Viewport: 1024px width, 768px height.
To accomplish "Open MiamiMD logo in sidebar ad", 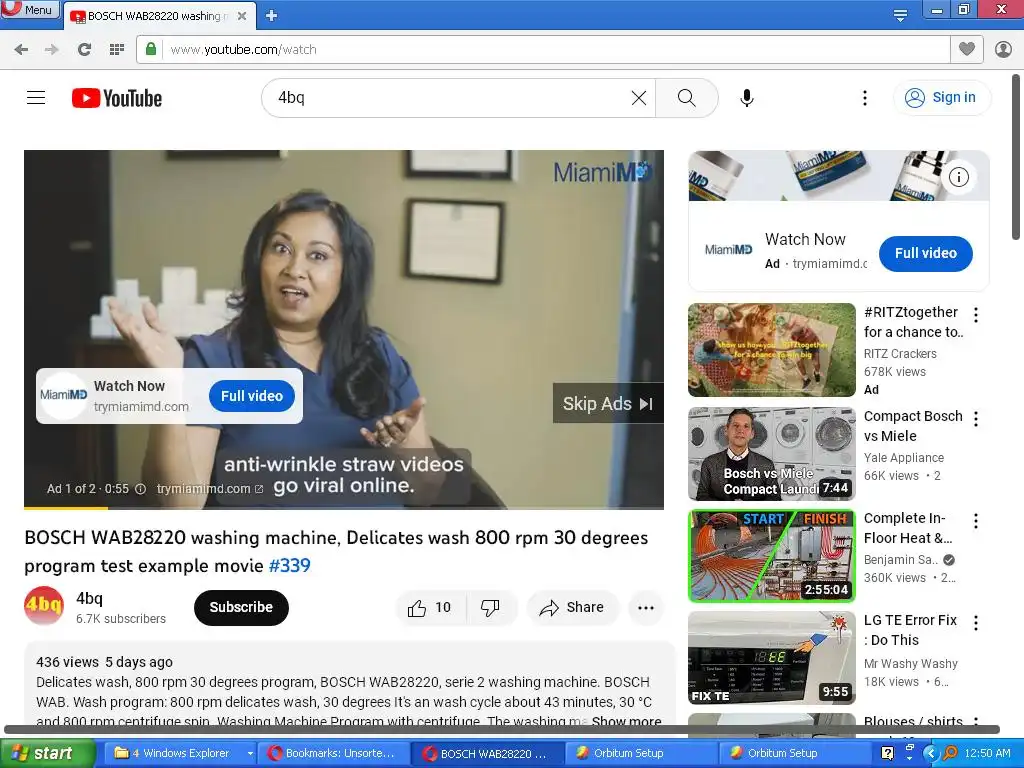I will pyautogui.click(x=729, y=249).
